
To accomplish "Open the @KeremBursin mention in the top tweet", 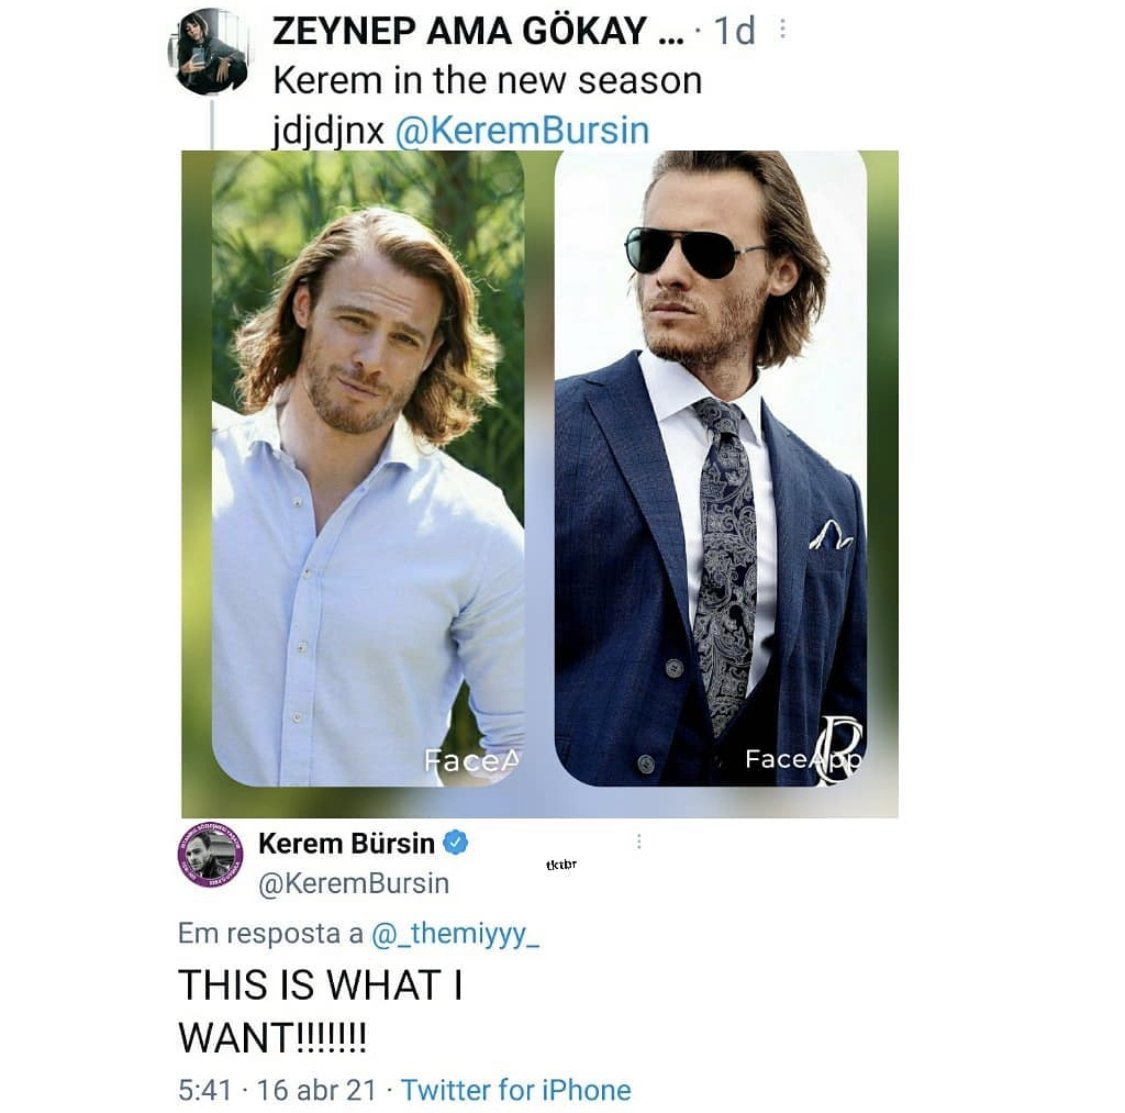I will [522, 131].
